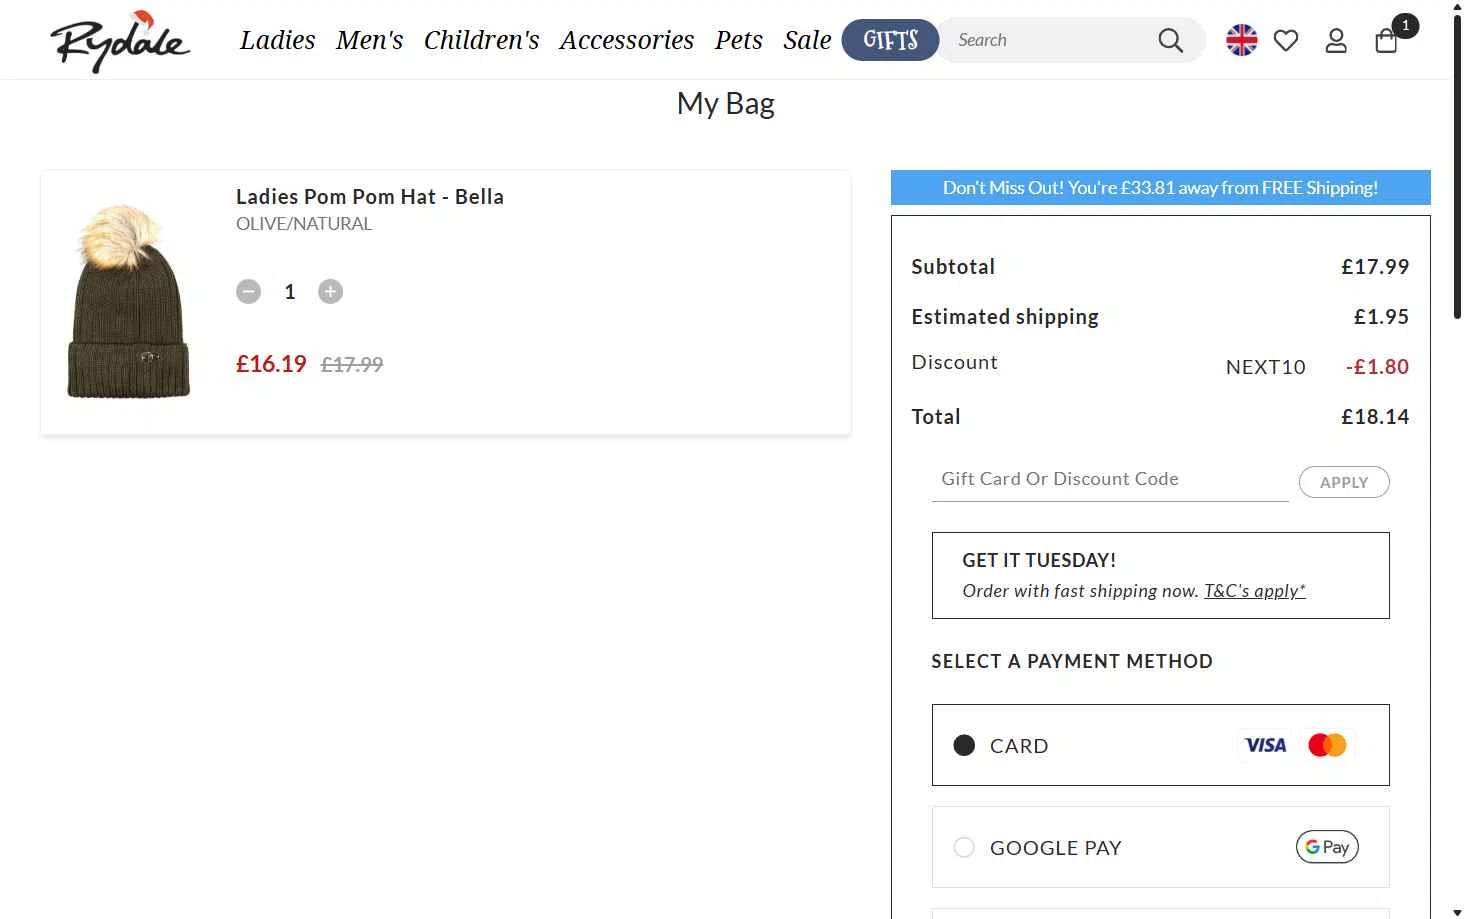Open the account profile icon

click(1336, 40)
